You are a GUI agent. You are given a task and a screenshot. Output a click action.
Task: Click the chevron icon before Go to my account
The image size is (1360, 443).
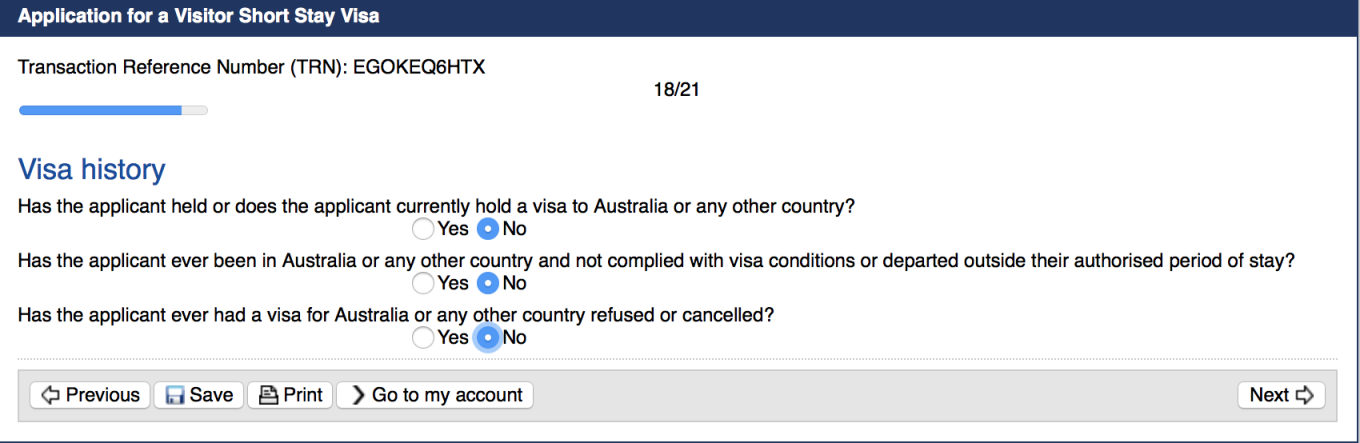[x=359, y=395]
